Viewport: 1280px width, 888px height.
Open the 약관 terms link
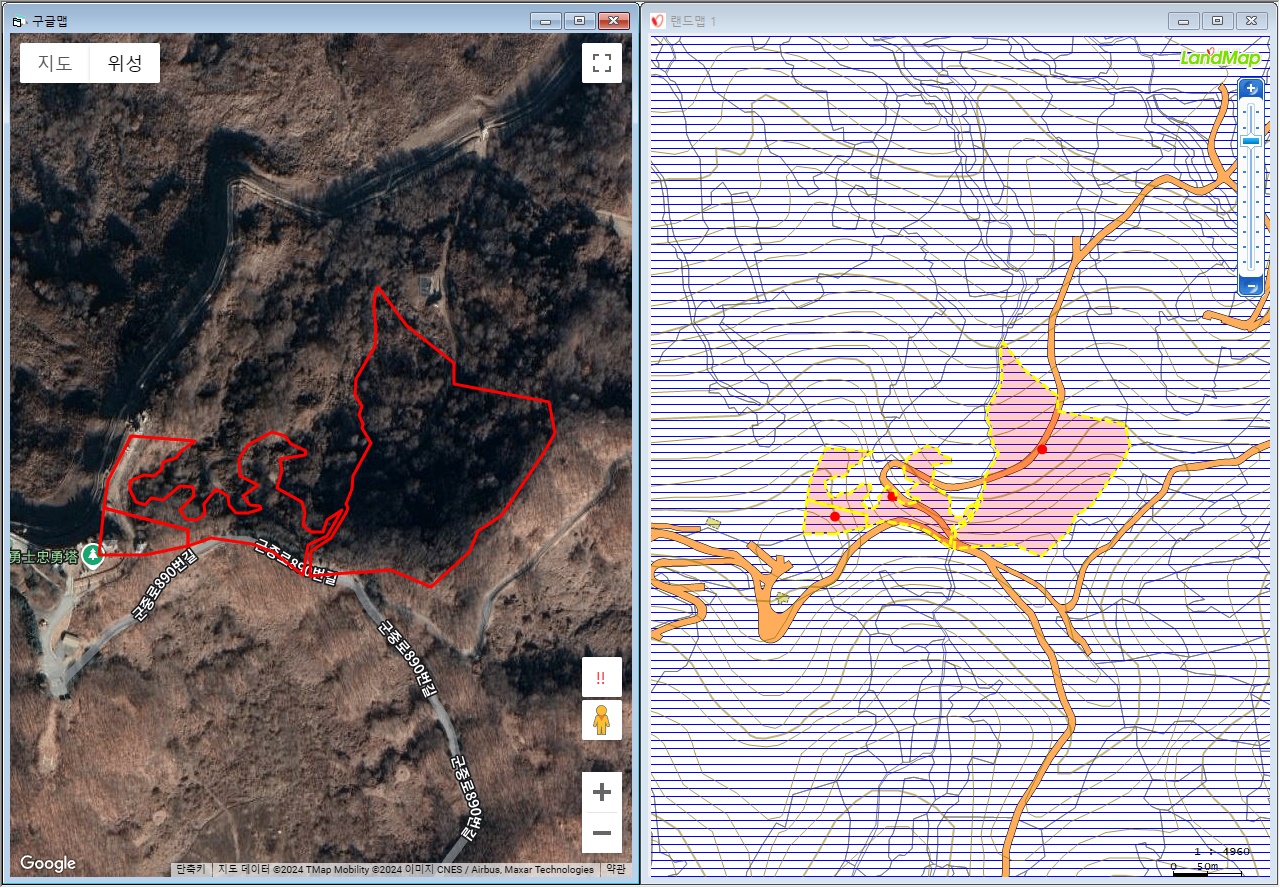(x=616, y=869)
